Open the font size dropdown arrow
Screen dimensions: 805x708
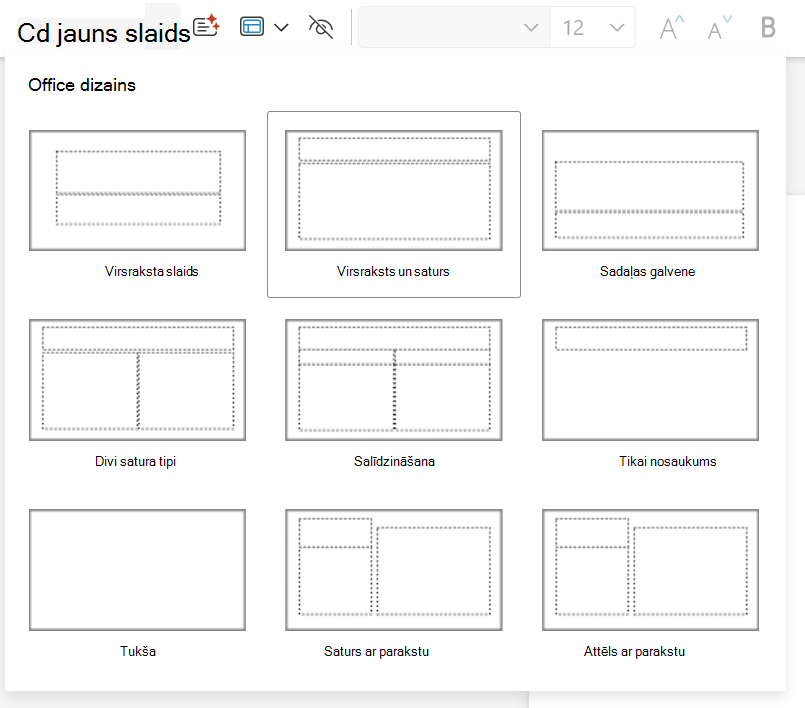(x=617, y=28)
